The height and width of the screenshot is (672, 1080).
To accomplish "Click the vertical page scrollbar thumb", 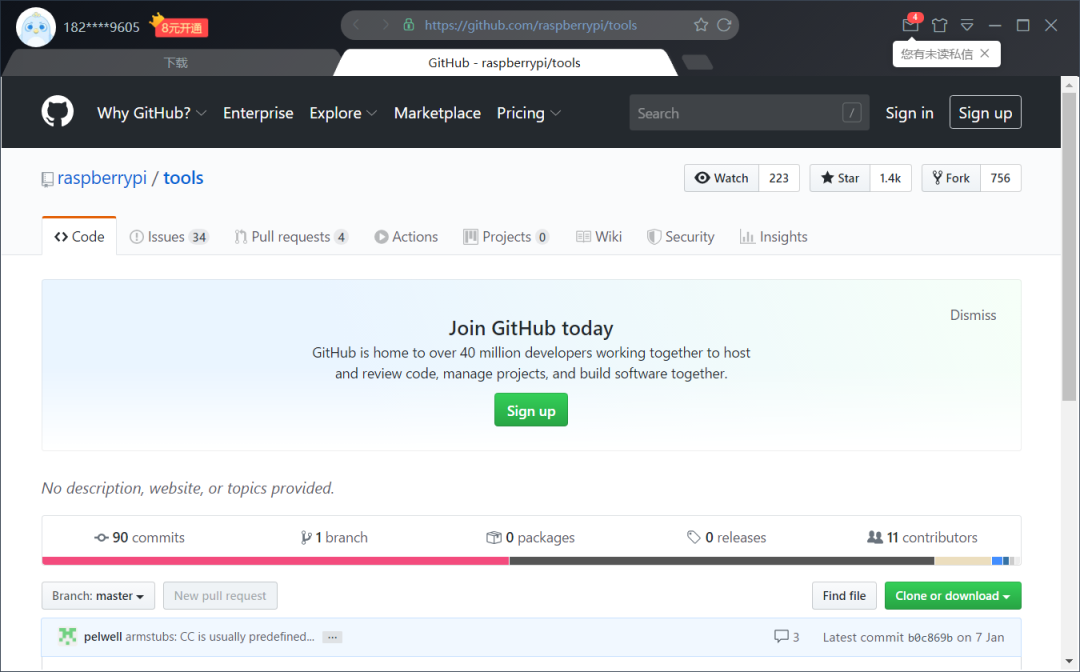I will pos(1069,246).
